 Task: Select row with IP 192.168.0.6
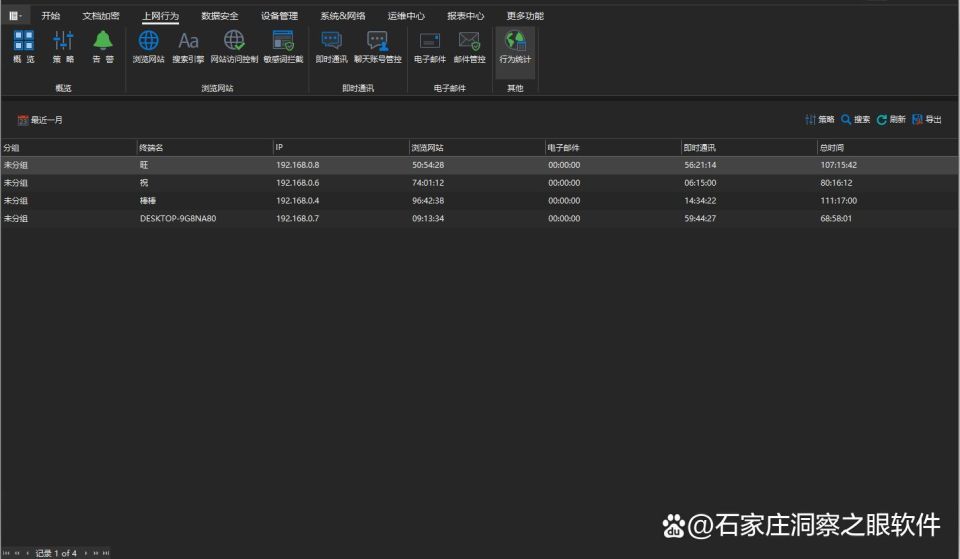(x=479, y=182)
